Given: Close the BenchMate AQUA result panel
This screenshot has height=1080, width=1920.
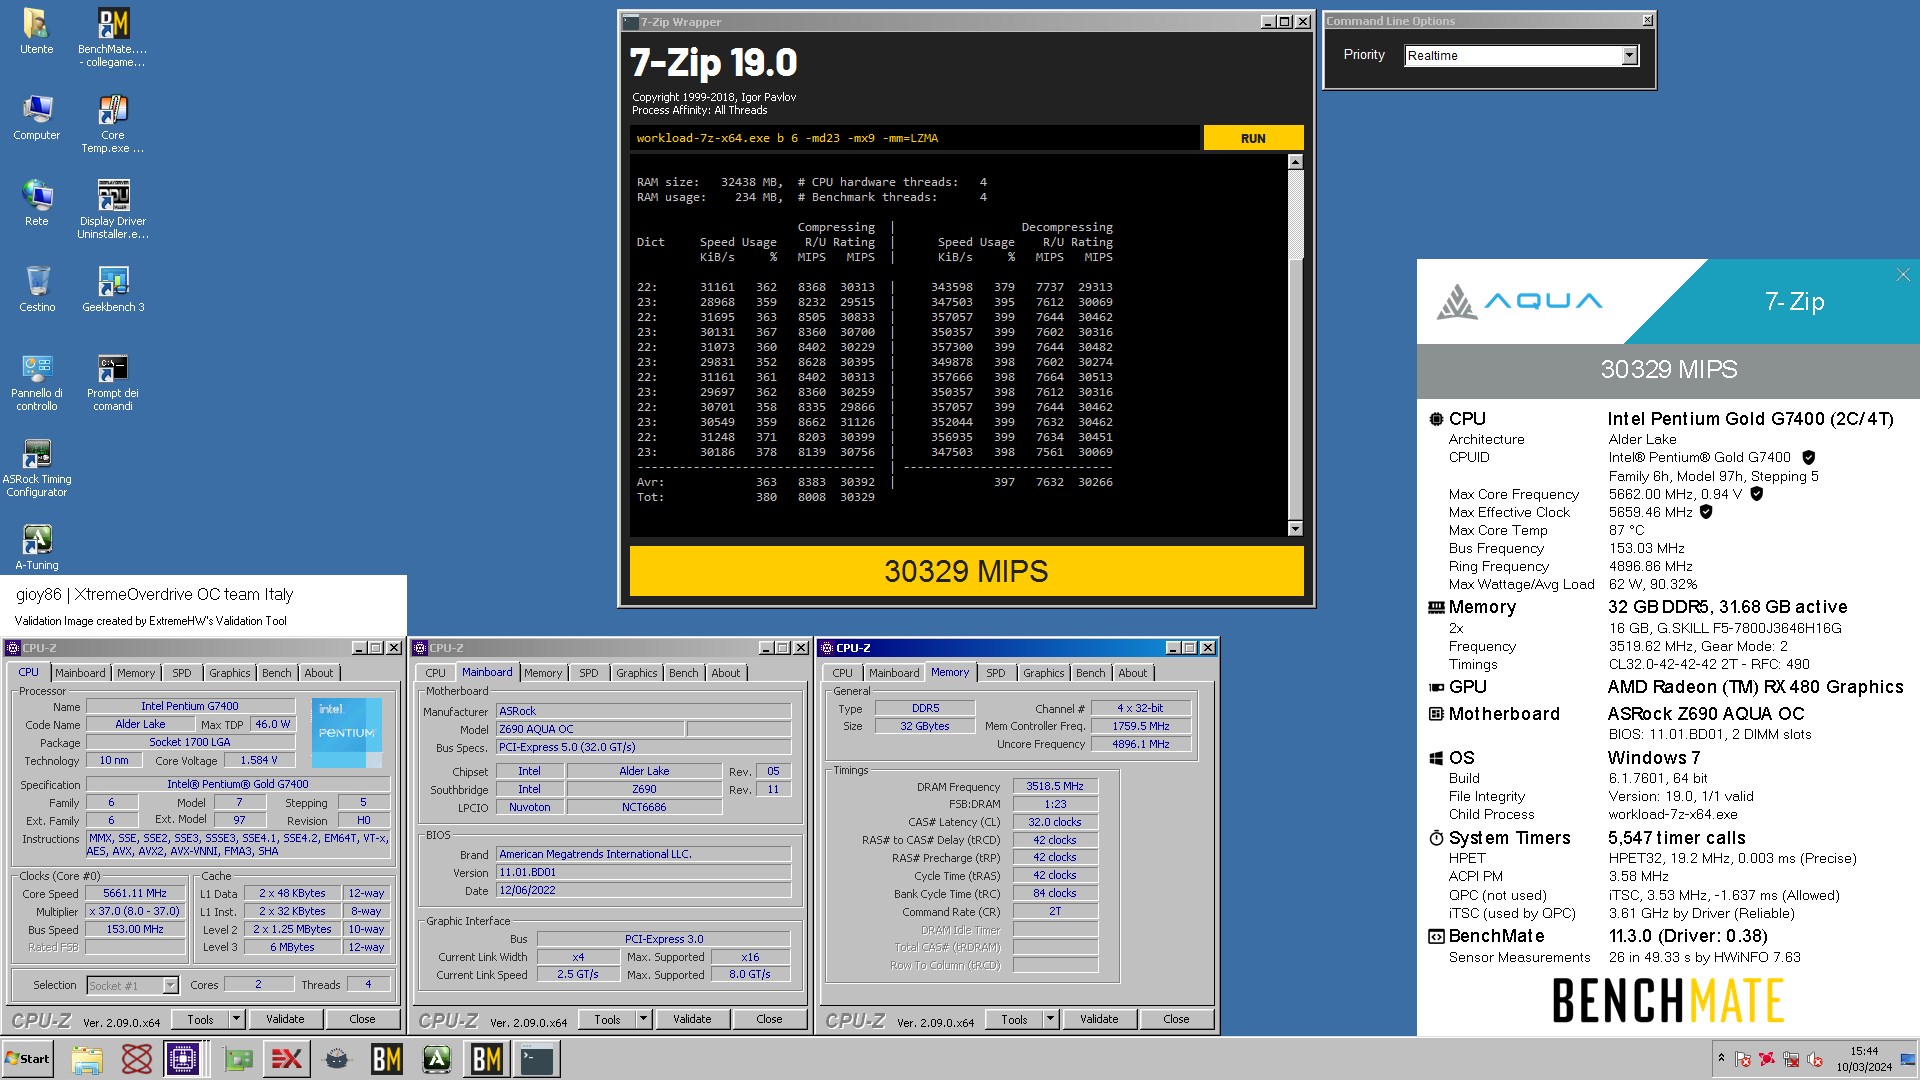Looking at the screenshot, I should tap(1902, 275).
